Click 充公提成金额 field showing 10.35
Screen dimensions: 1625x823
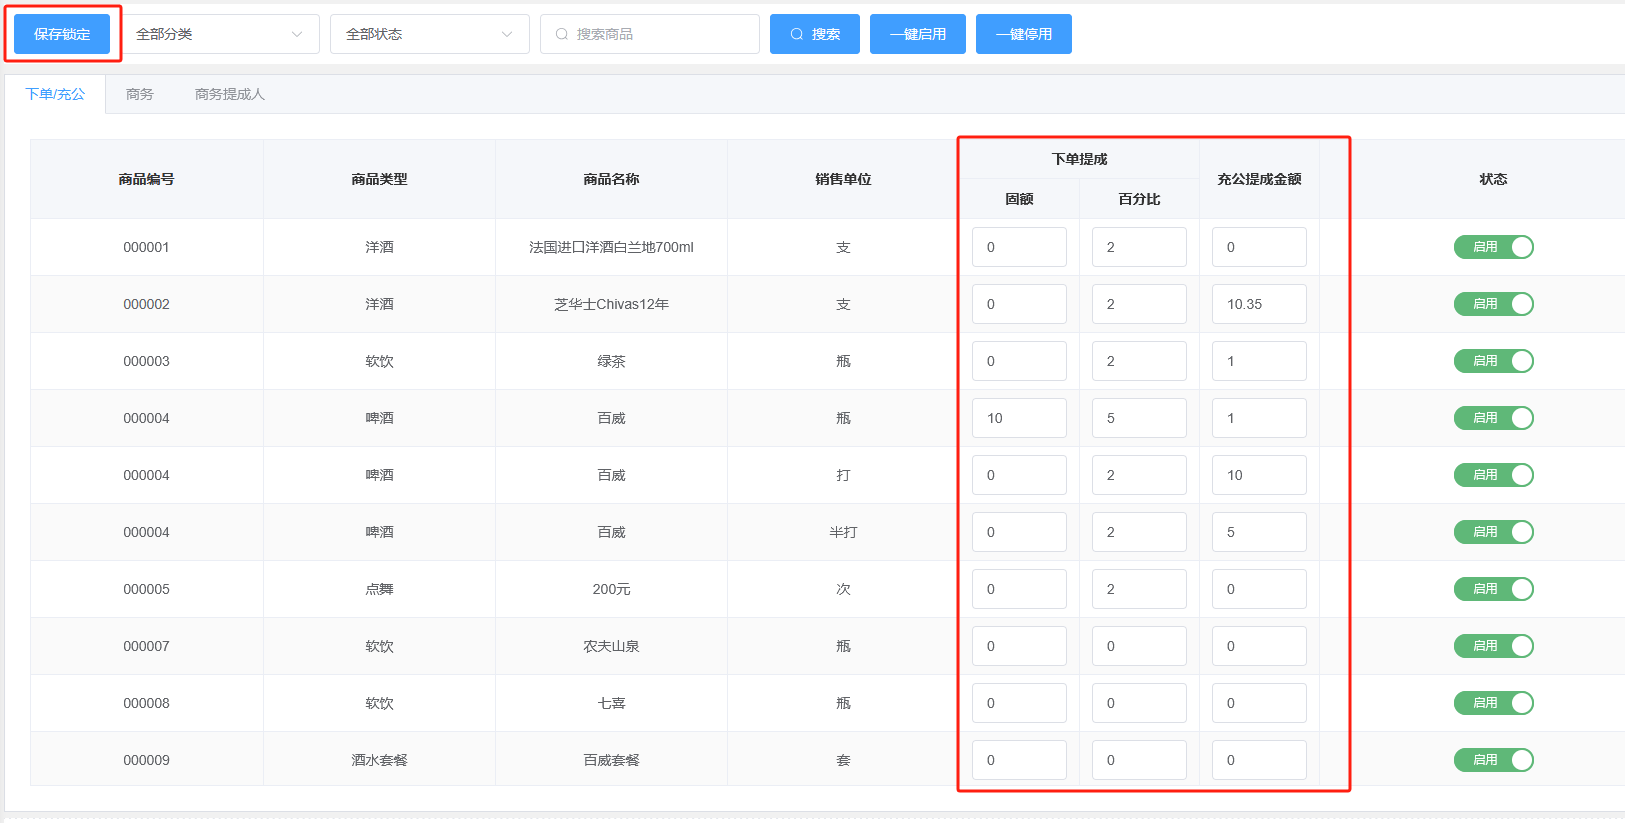[x=1259, y=304]
